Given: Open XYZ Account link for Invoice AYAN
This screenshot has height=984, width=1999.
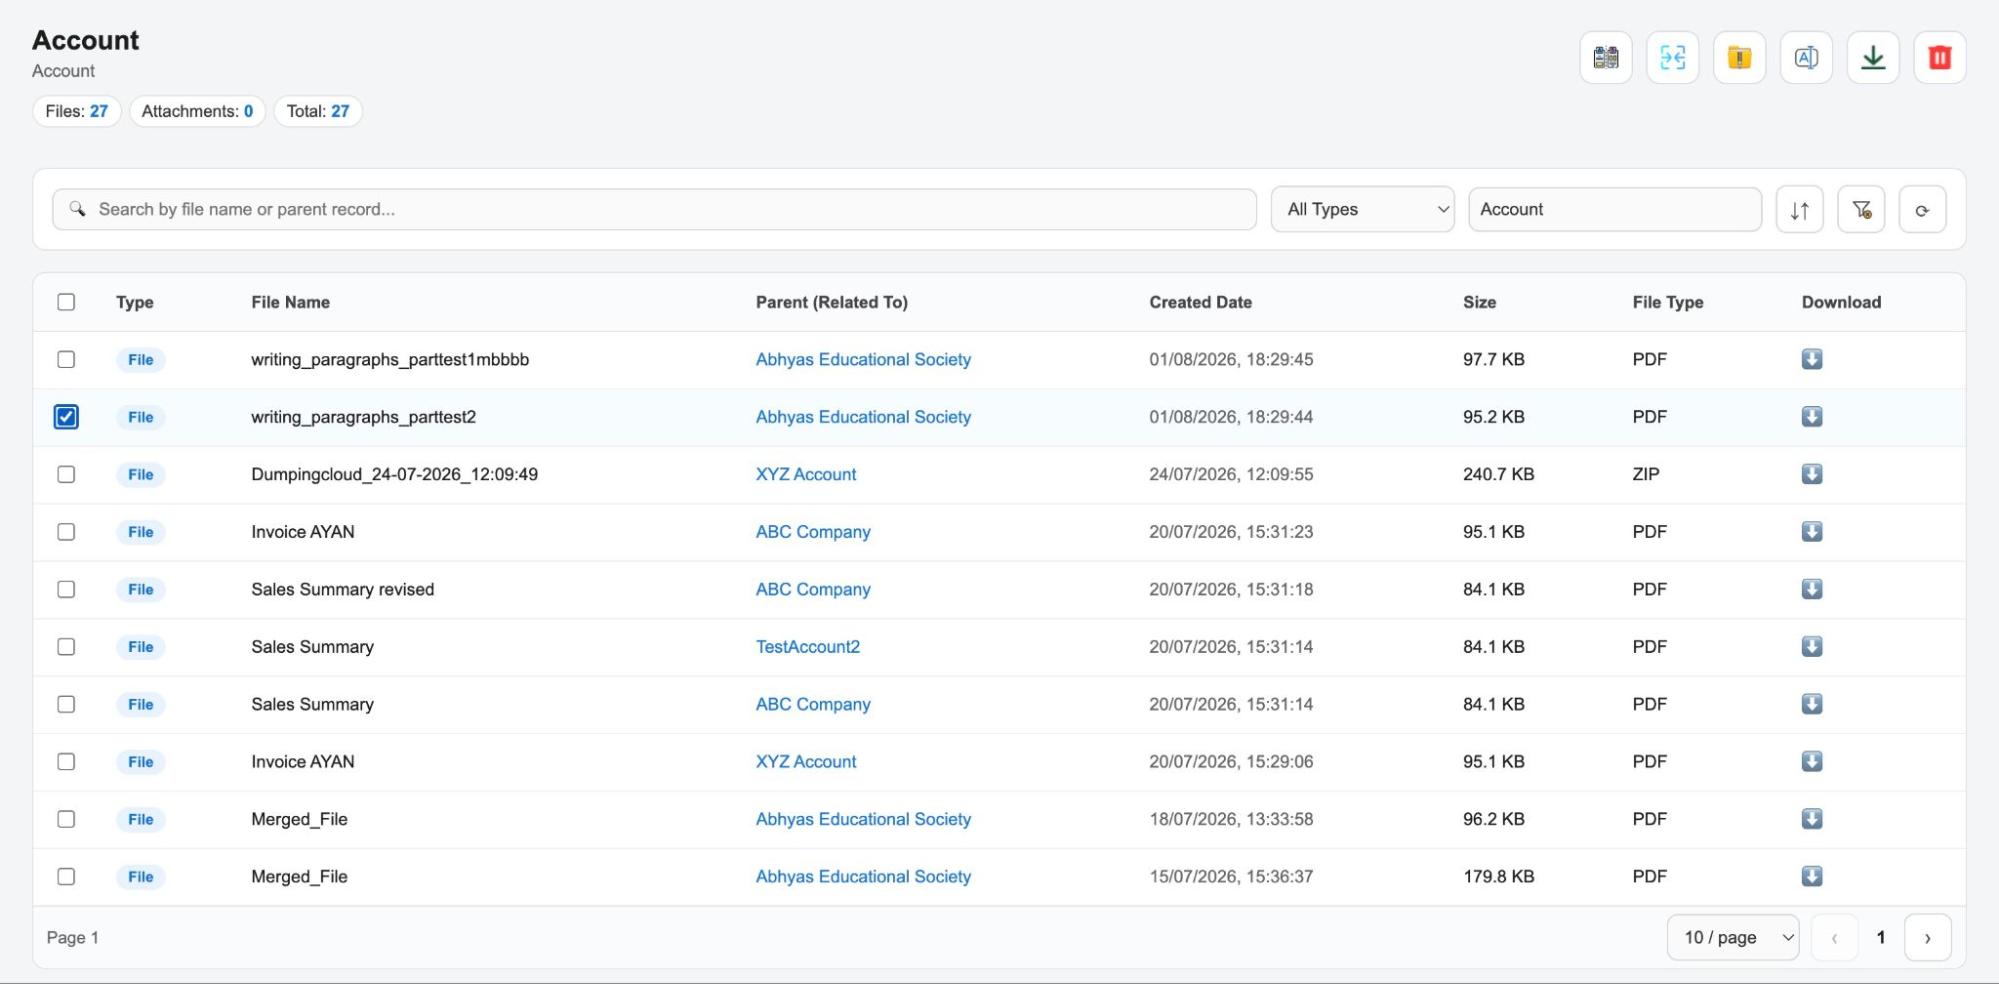Looking at the screenshot, I should point(806,762).
